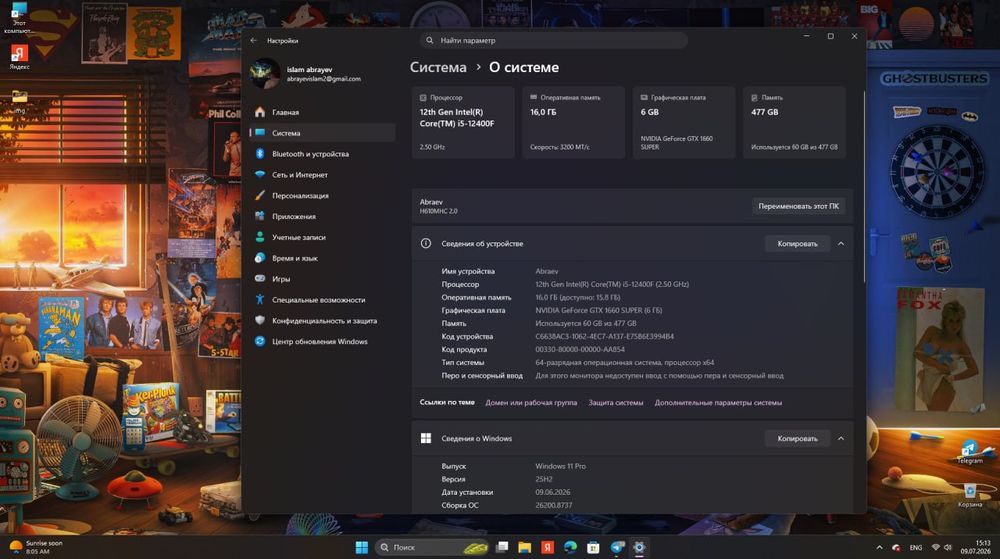1000x559 pixels.
Task: Show hidden tray icons chevron
Action: coord(879,548)
